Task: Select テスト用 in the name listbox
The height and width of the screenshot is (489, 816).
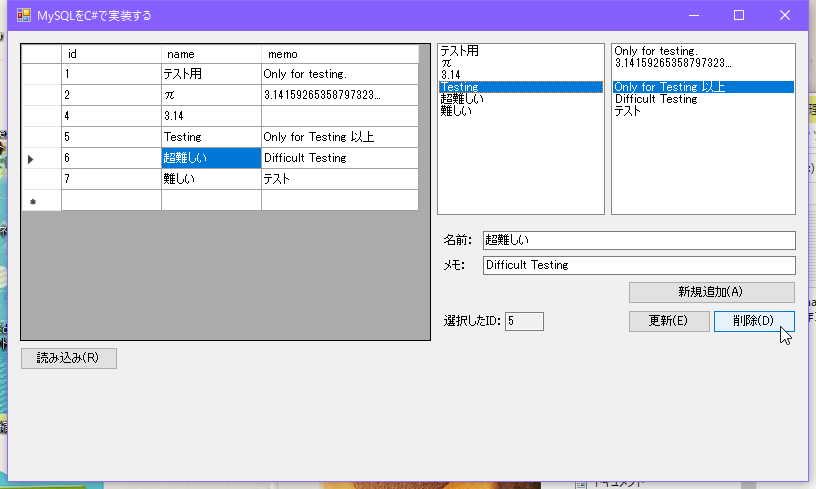Action: click(x=520, y=50)
